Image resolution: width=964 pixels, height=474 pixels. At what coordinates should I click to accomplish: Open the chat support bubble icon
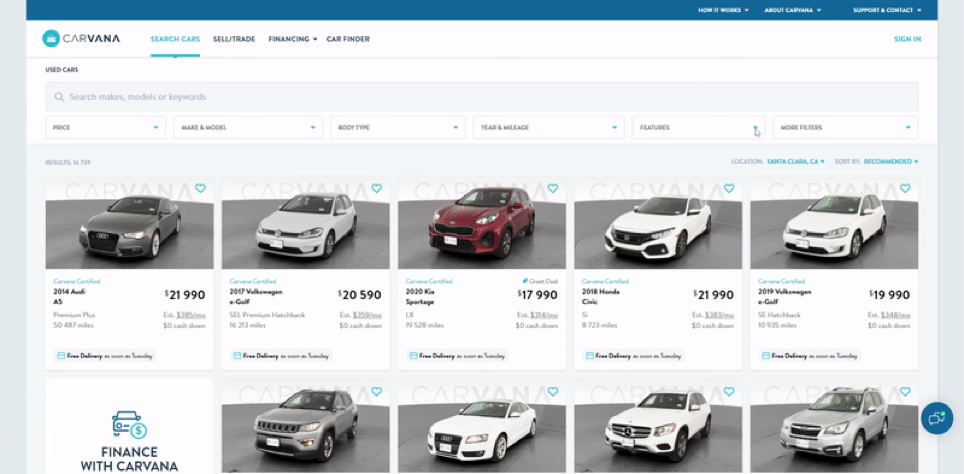(936, 418)
